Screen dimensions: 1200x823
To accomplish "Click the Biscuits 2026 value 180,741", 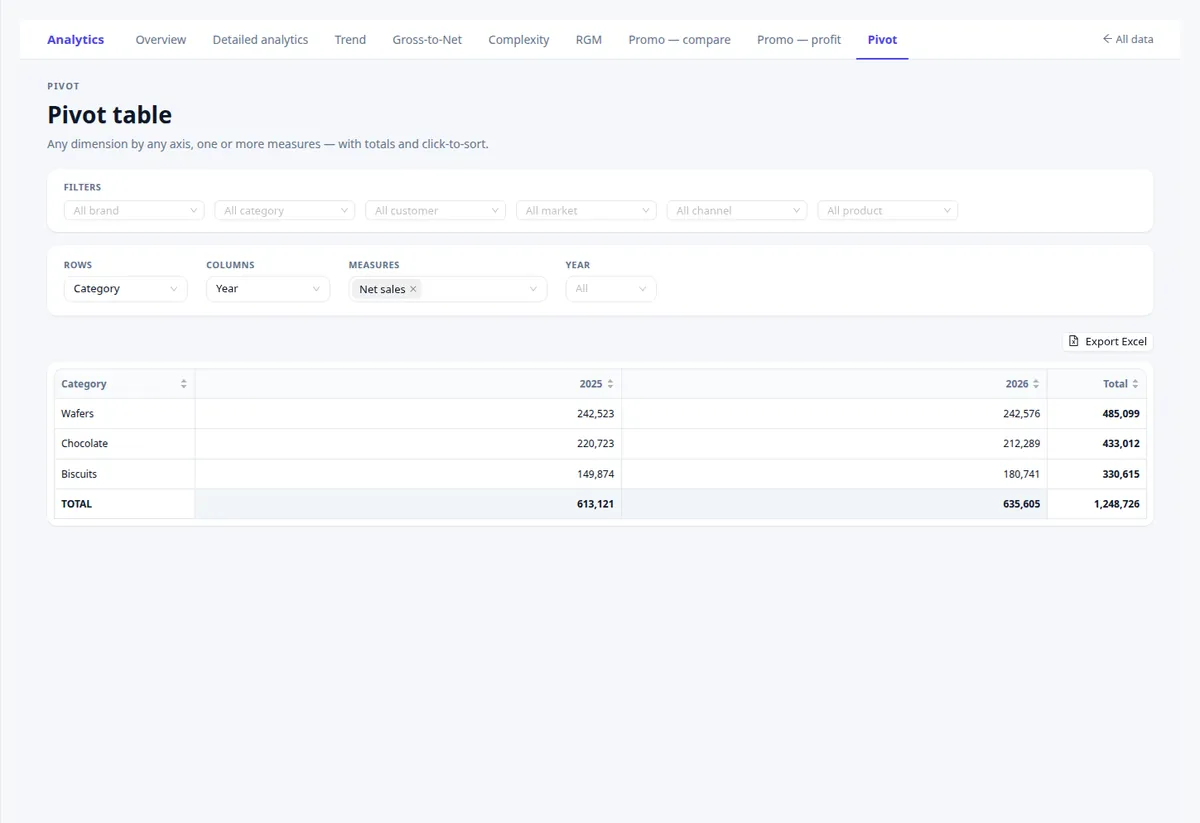I will [1021, 474].
